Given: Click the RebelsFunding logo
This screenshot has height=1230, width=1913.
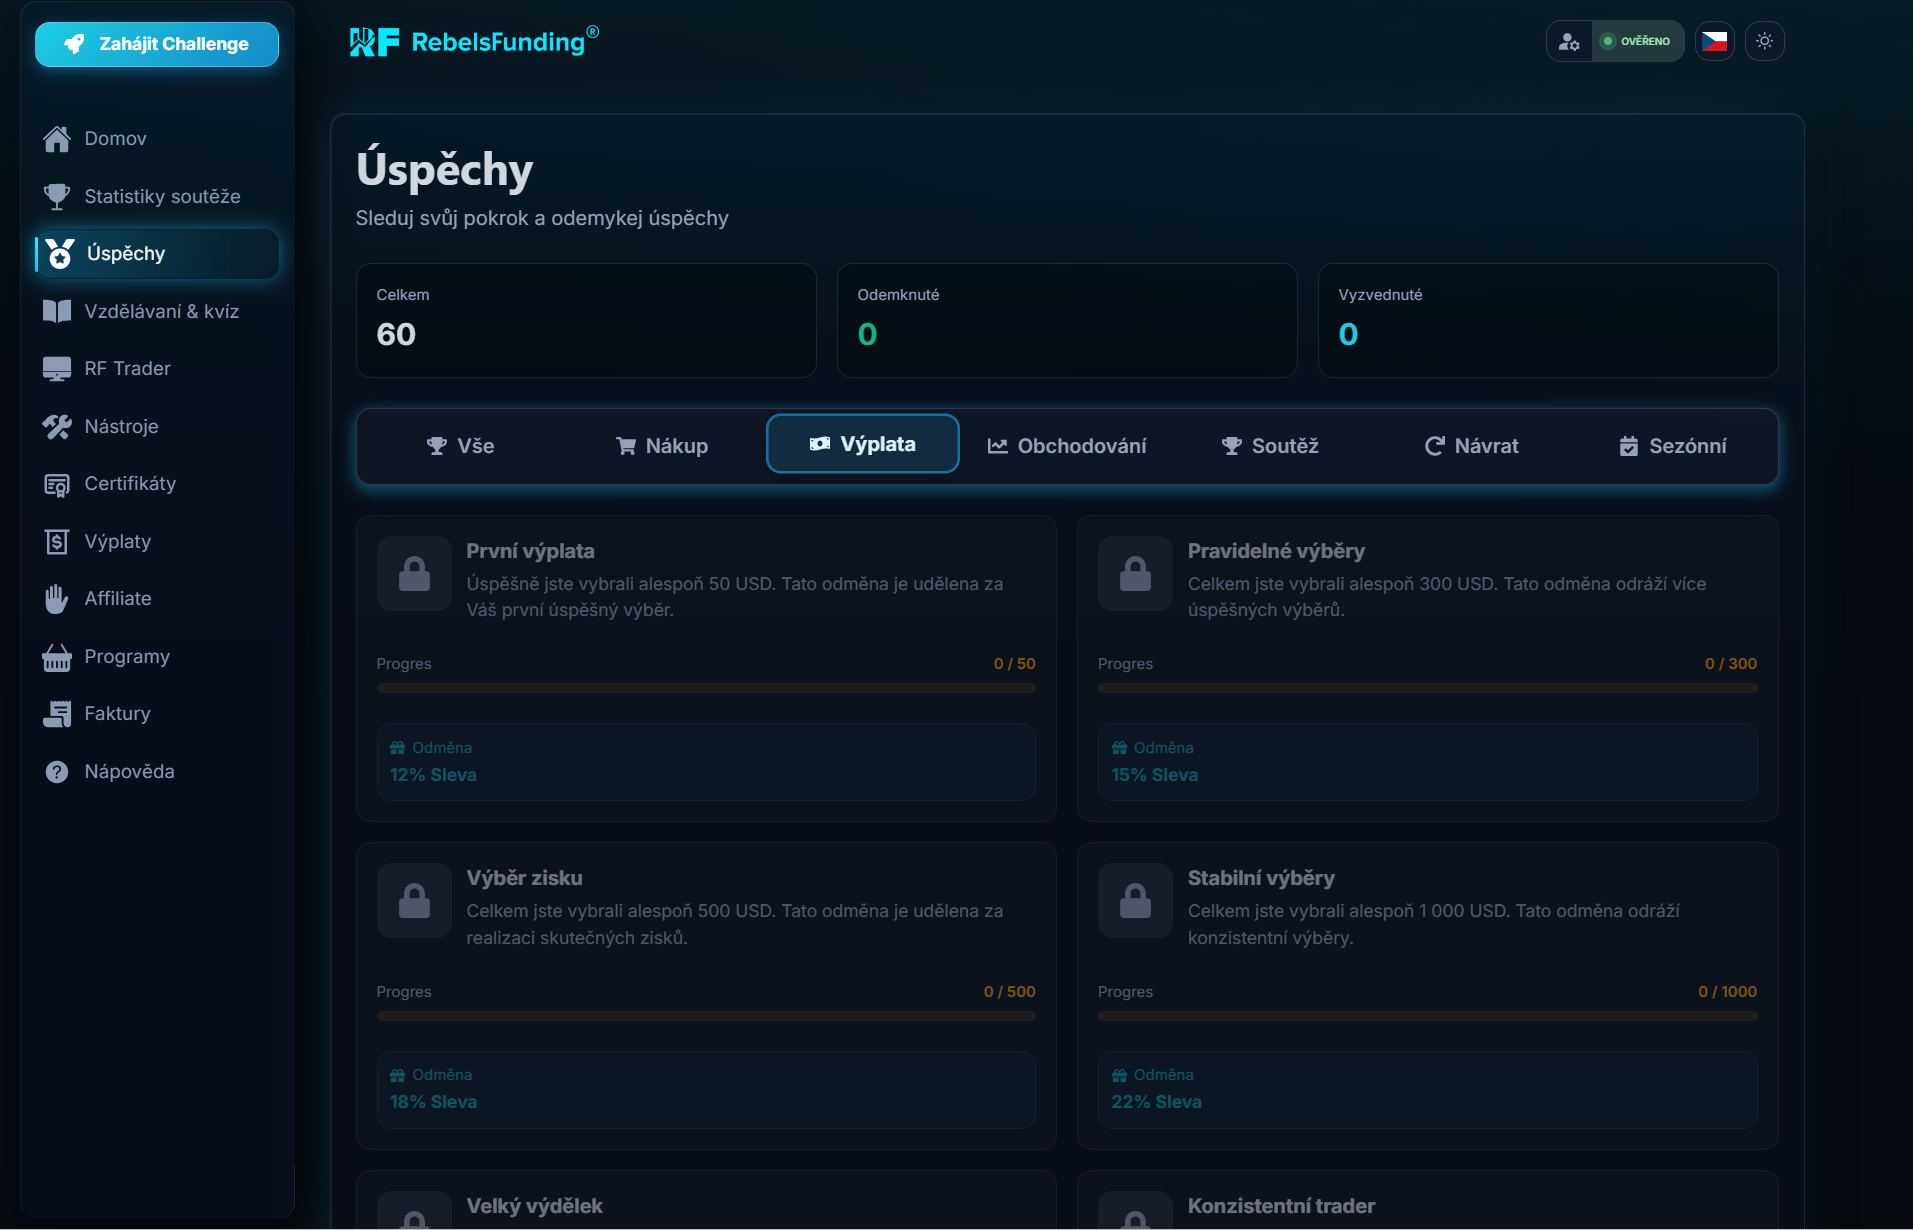Looking at the screenshot, I should pos(474,42).
